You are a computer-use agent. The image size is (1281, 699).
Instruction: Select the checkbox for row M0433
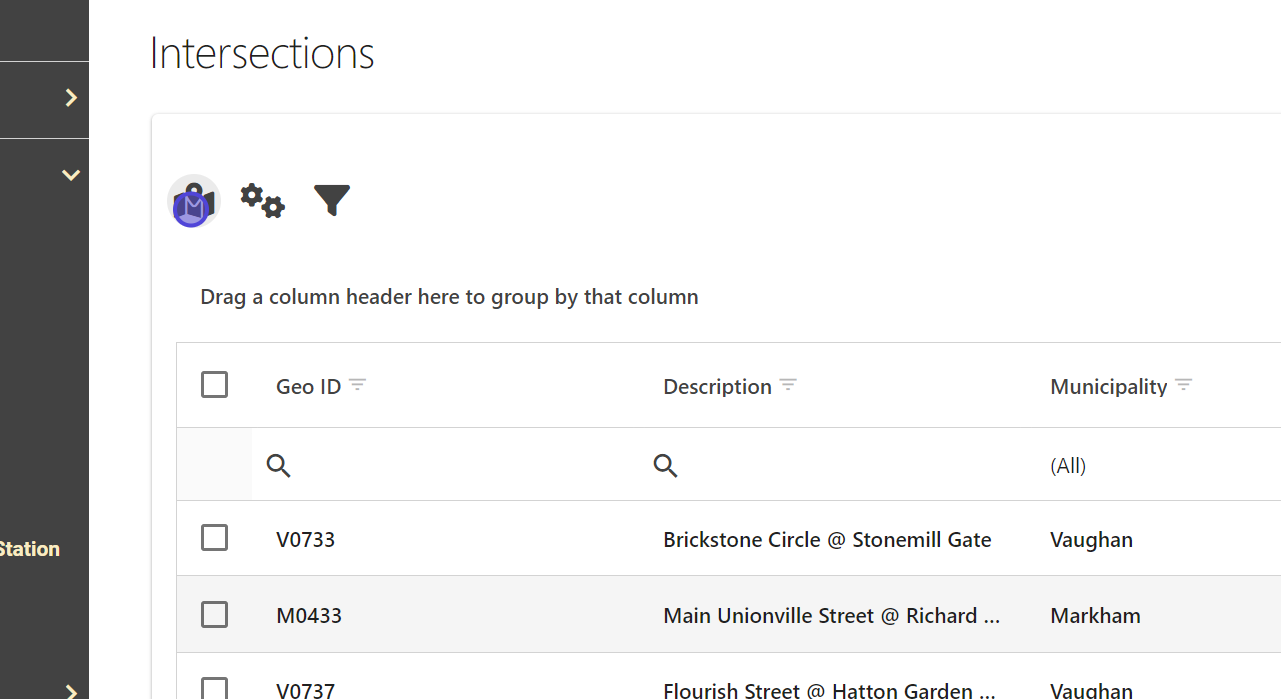214,614
